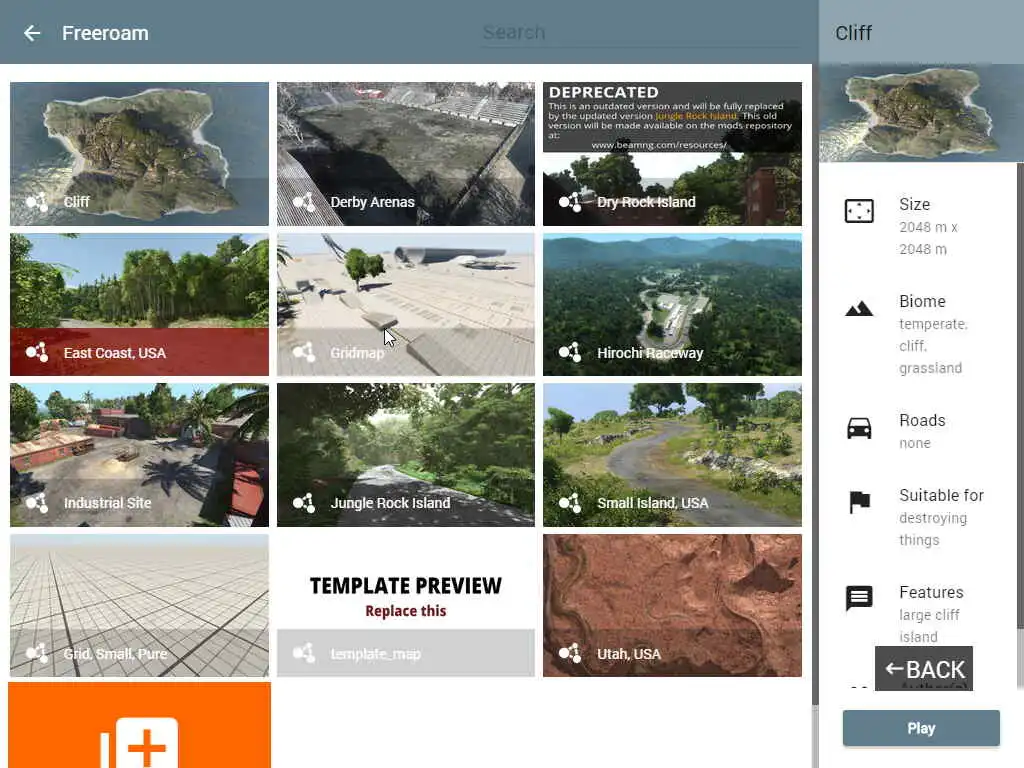This screenshot has height=768, width=1024.
Task: Click the Cliff title in the details panel
Action: pos(854,33)
